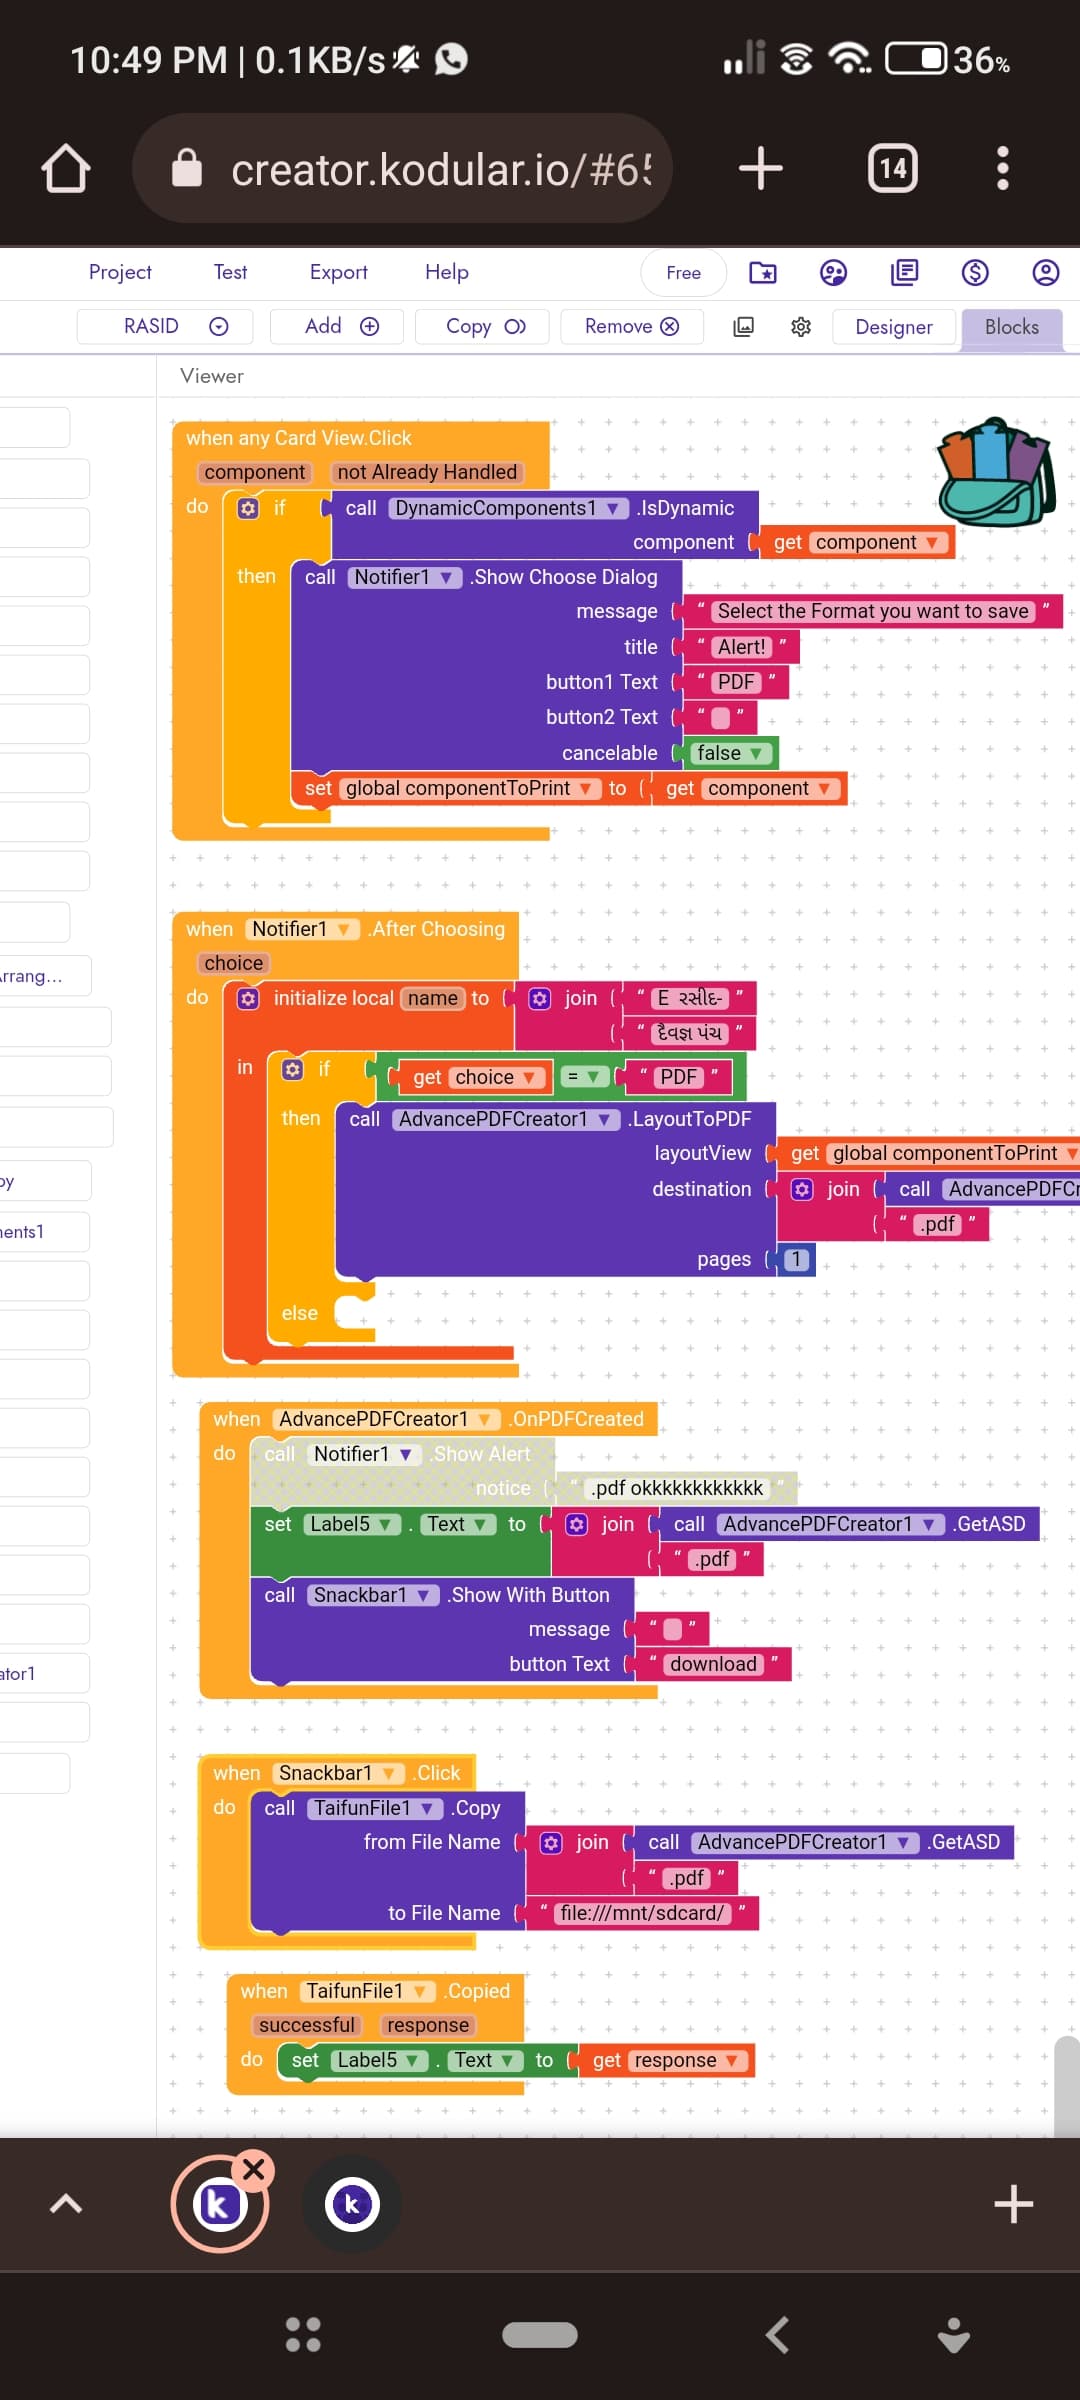
Task: Open Snackbar1 dropdown in Show With Button
Action: coord(373,1595)
